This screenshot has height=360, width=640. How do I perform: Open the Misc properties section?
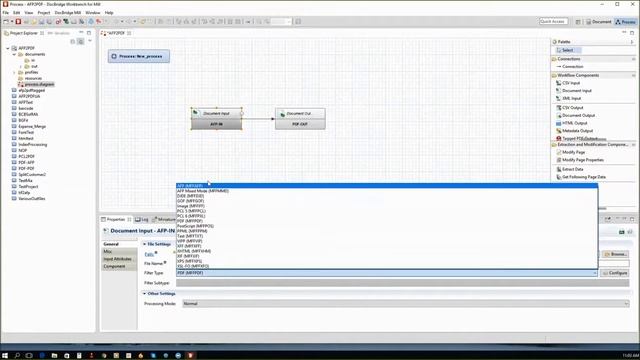[x=119, y=251]
